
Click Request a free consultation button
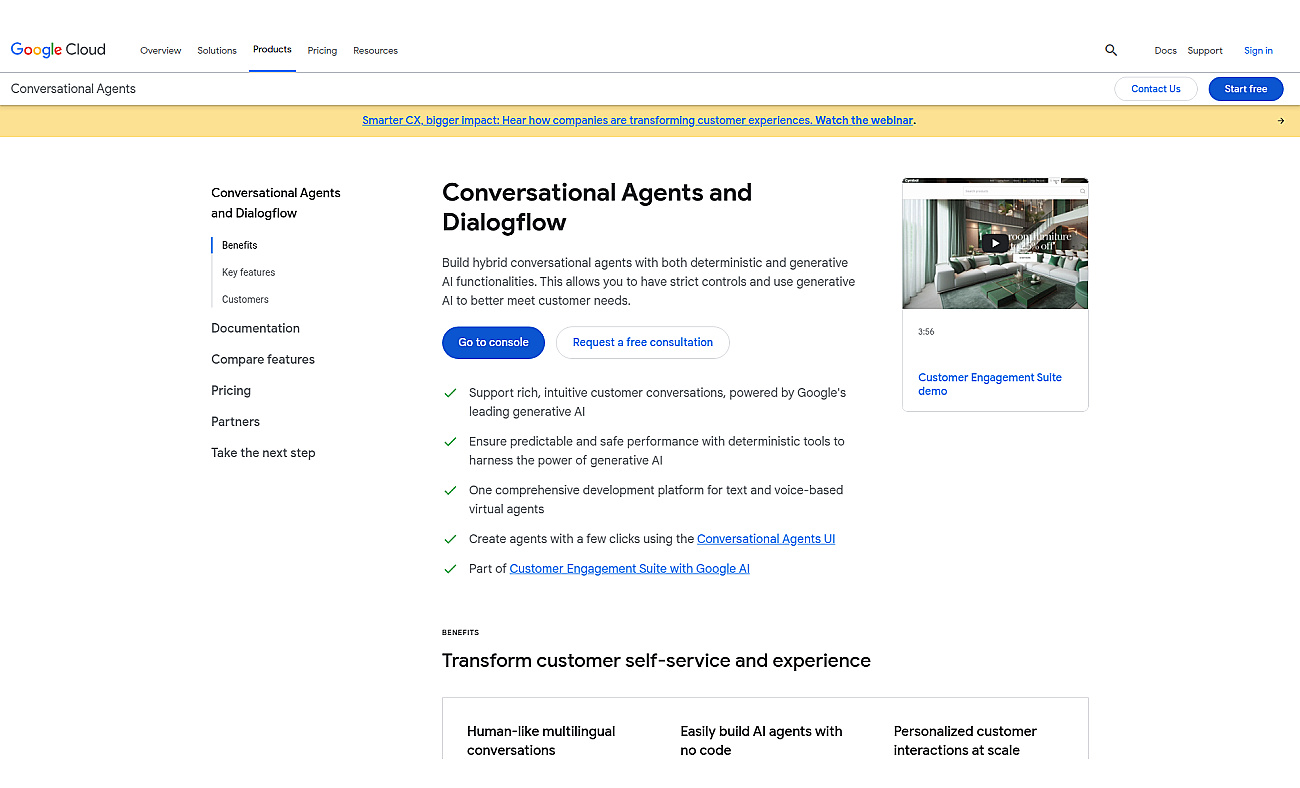tap(643, 342)
